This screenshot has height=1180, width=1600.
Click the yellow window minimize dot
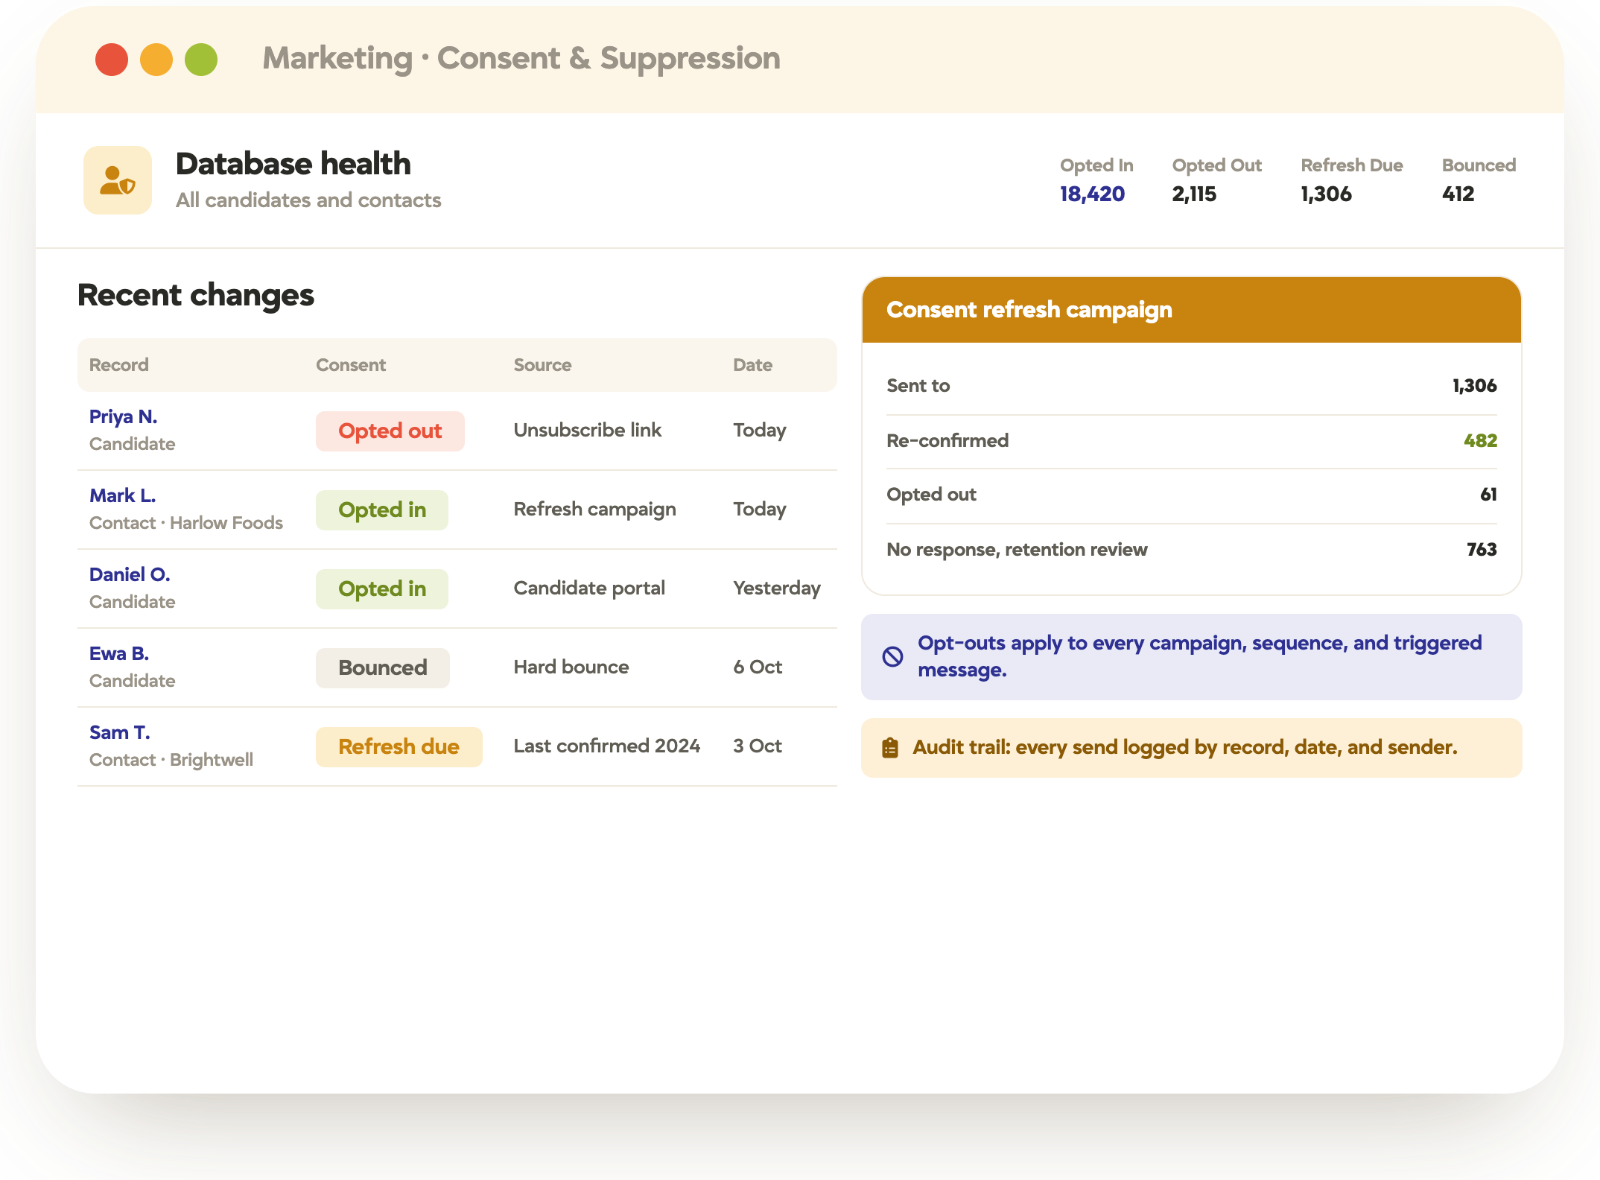click(156, 59)
